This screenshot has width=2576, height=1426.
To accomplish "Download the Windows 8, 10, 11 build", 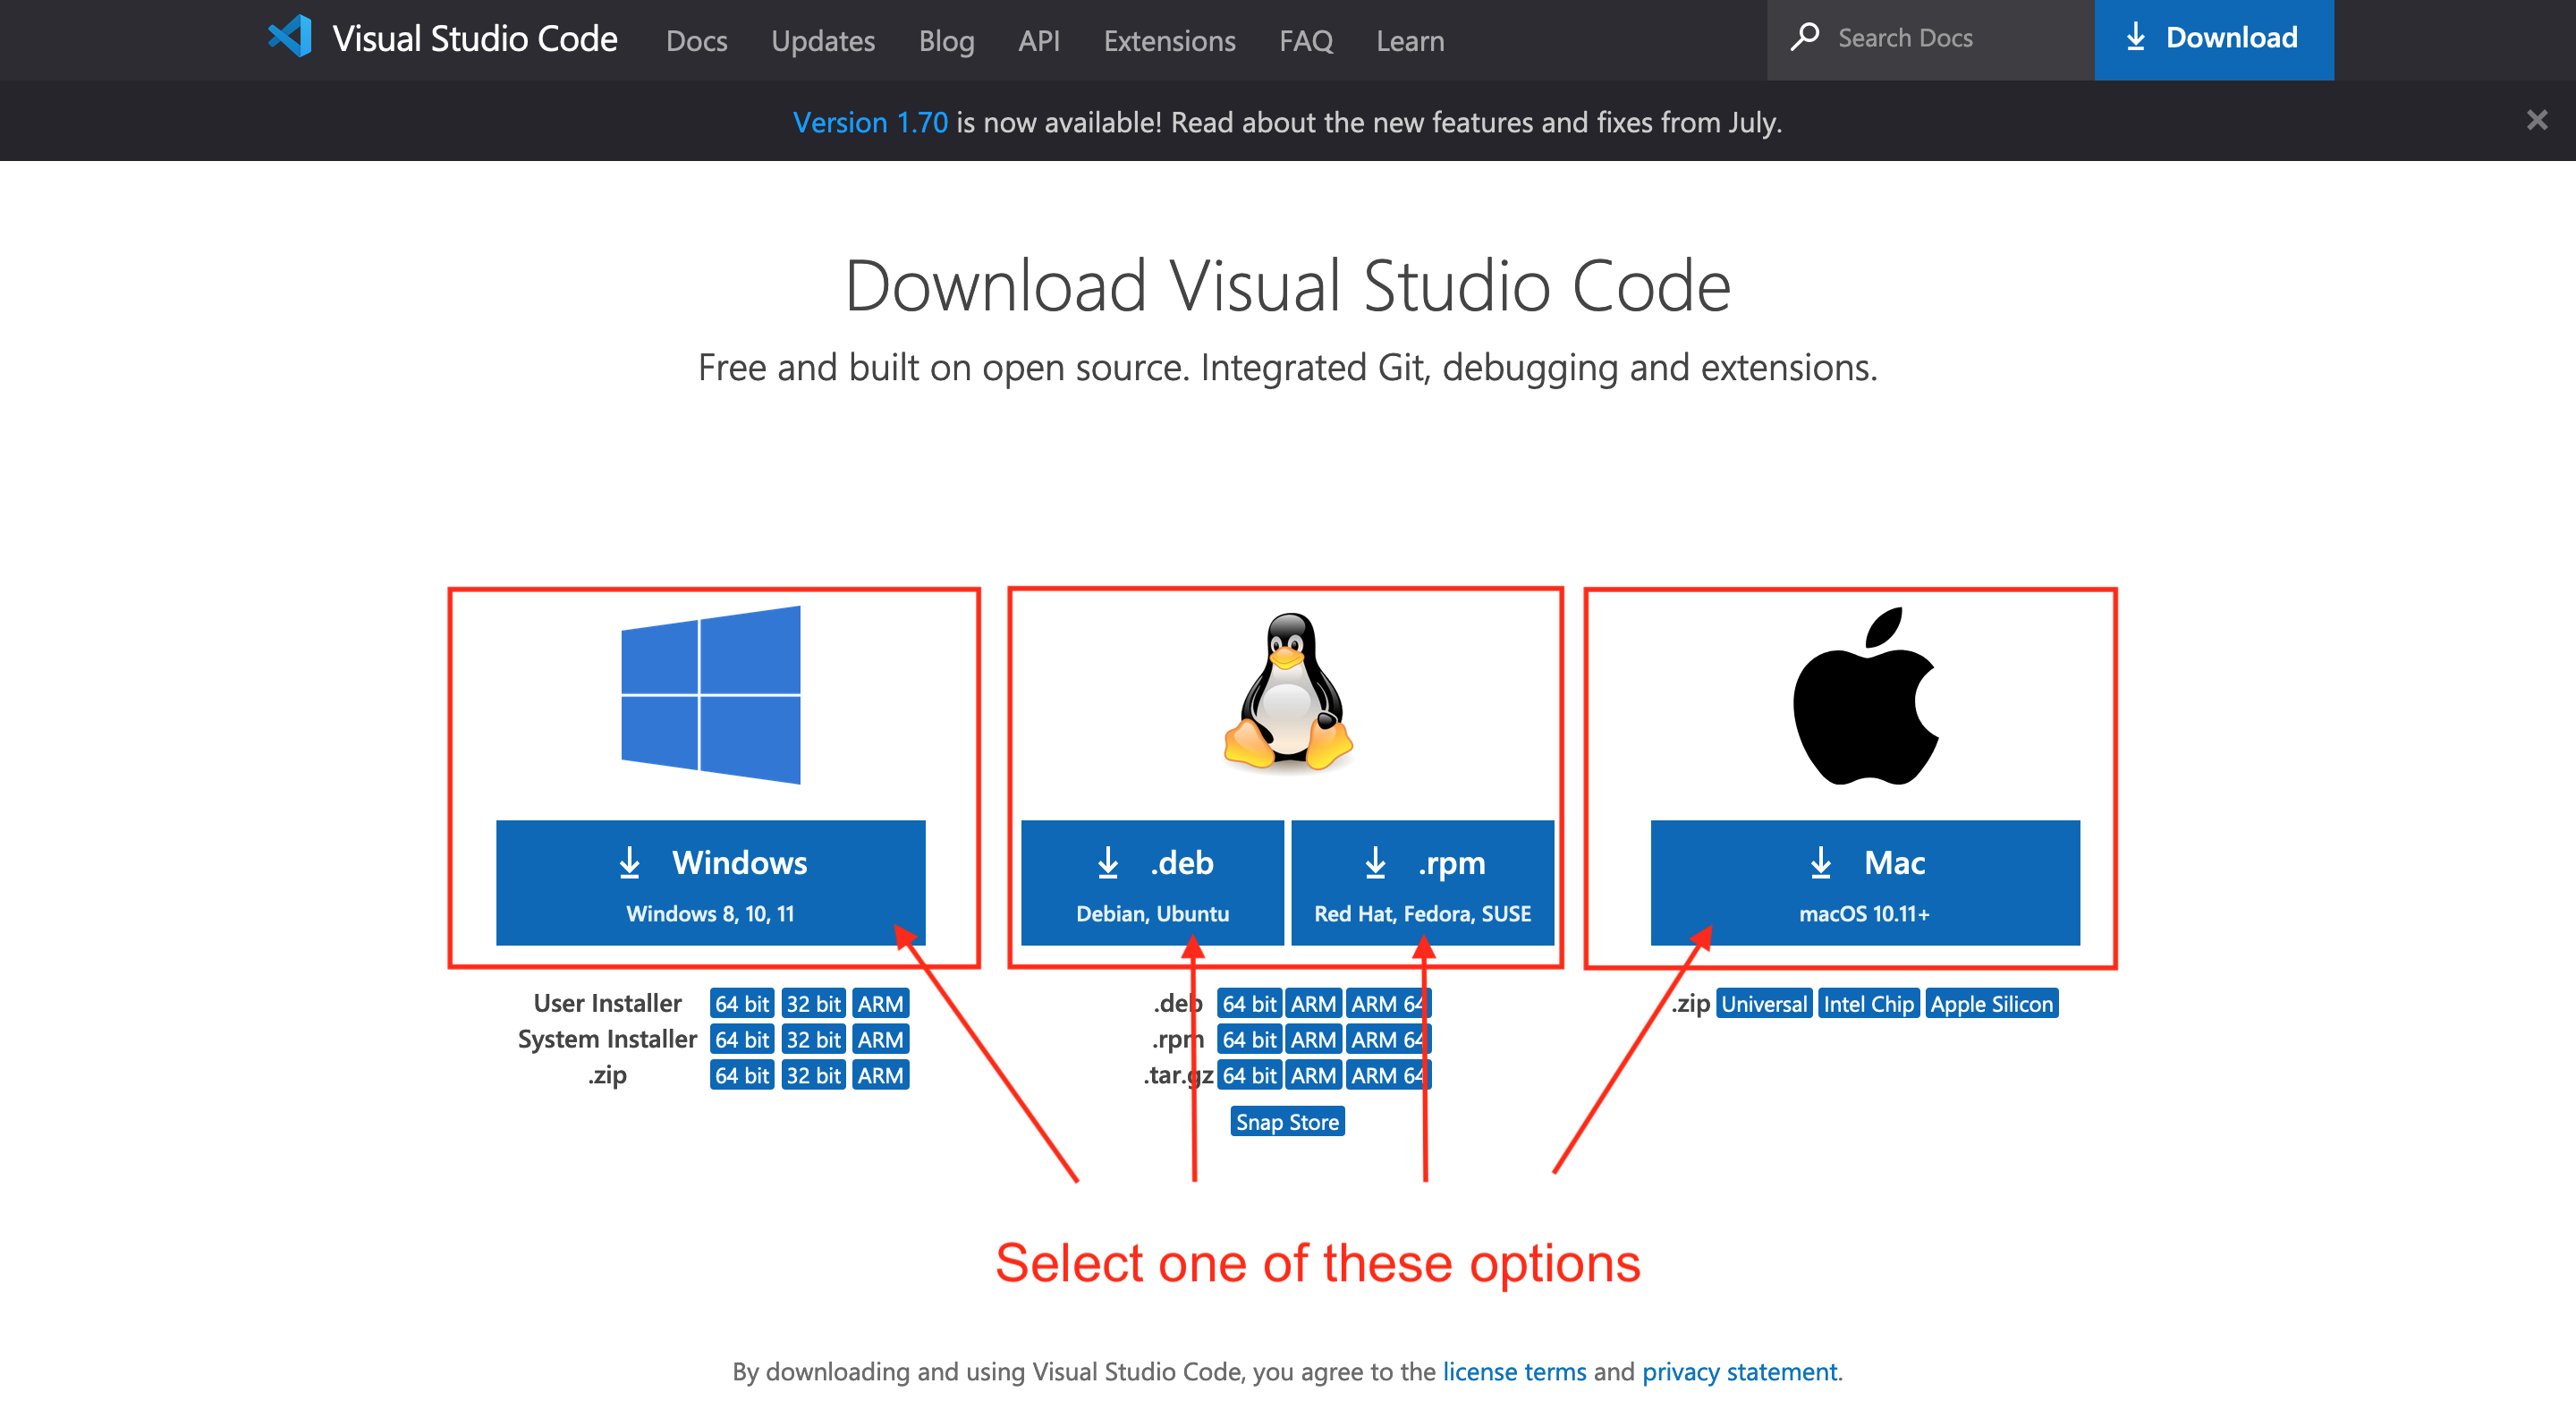I will click(x=711, y=882).
